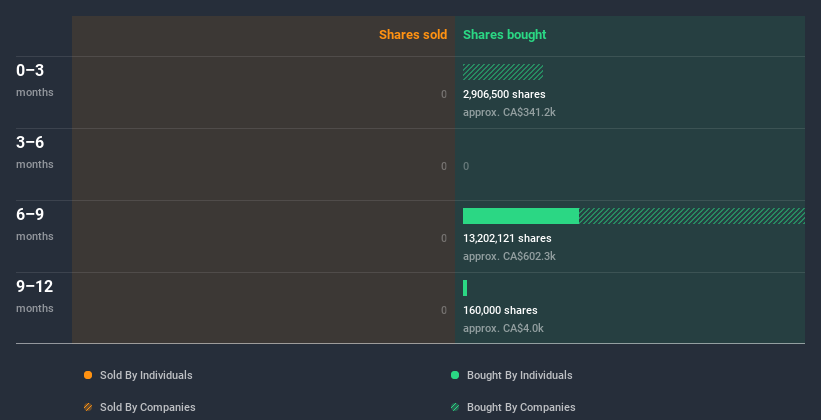Image resolution: width=821 pixels, height=420 pixels.
Task: Click the solid green bar in the 6–9 months row
Action: (521, 216)
